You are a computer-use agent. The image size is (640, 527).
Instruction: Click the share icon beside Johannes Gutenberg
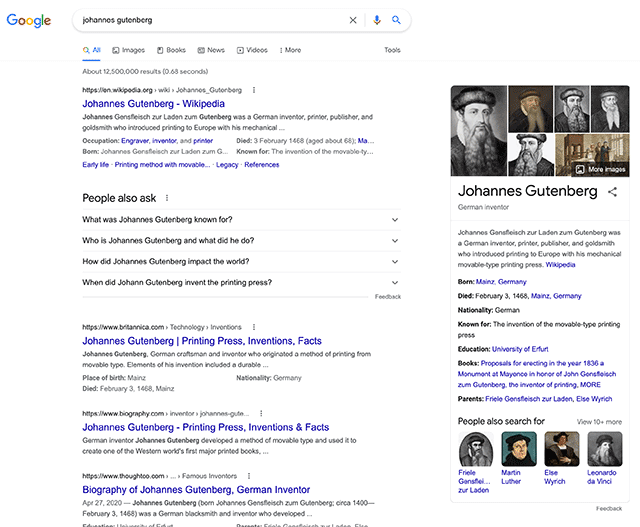tap(613, 191)
